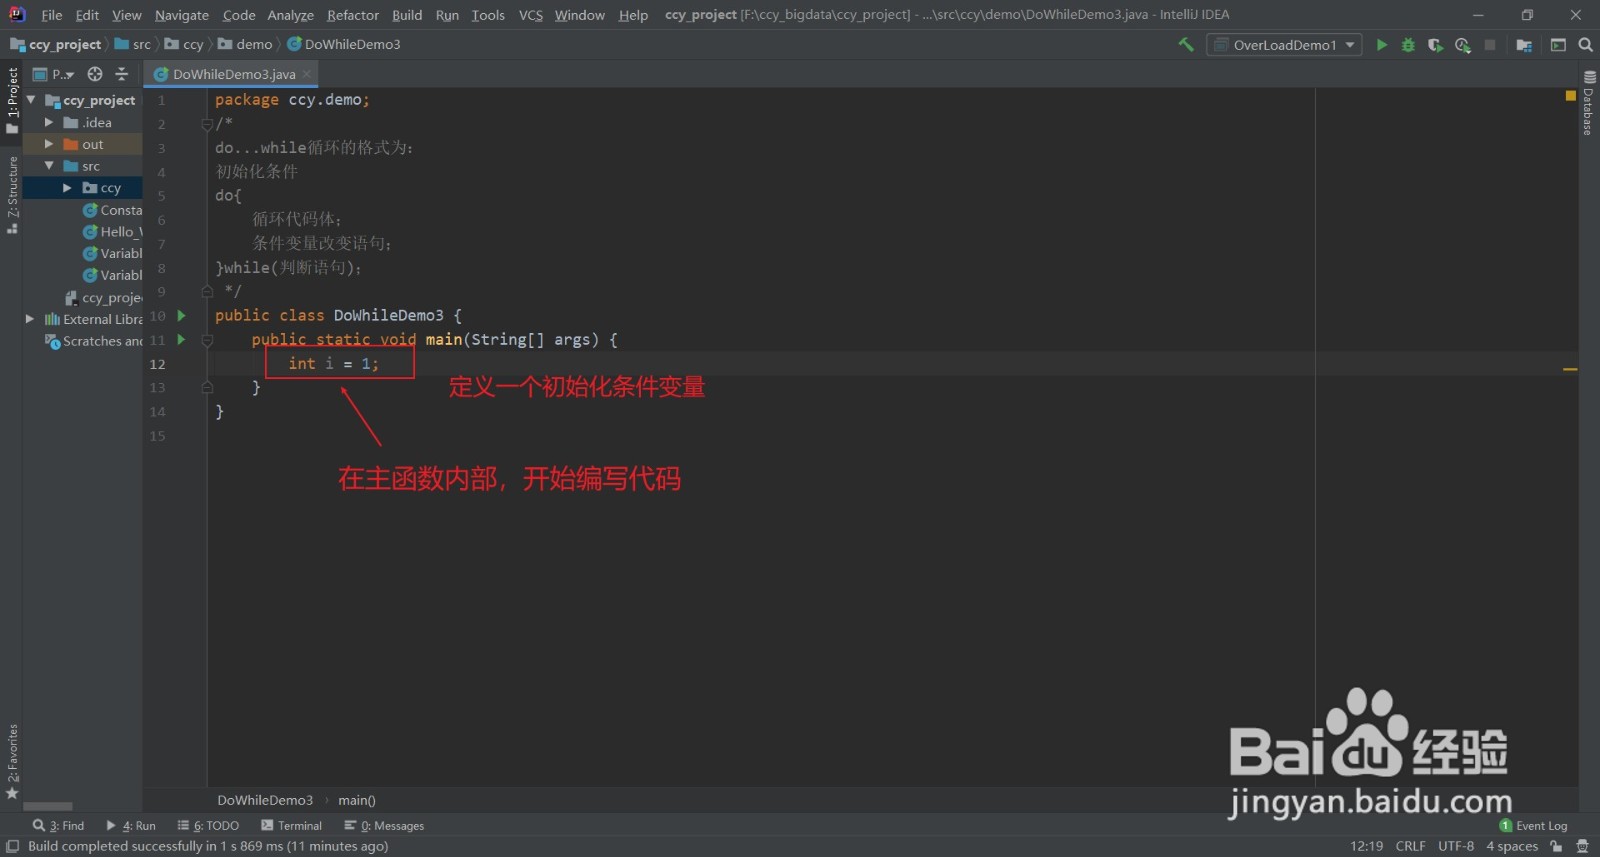Expand the ccy package node
This screenshot has height=857, width=1600.
[67, 188]
